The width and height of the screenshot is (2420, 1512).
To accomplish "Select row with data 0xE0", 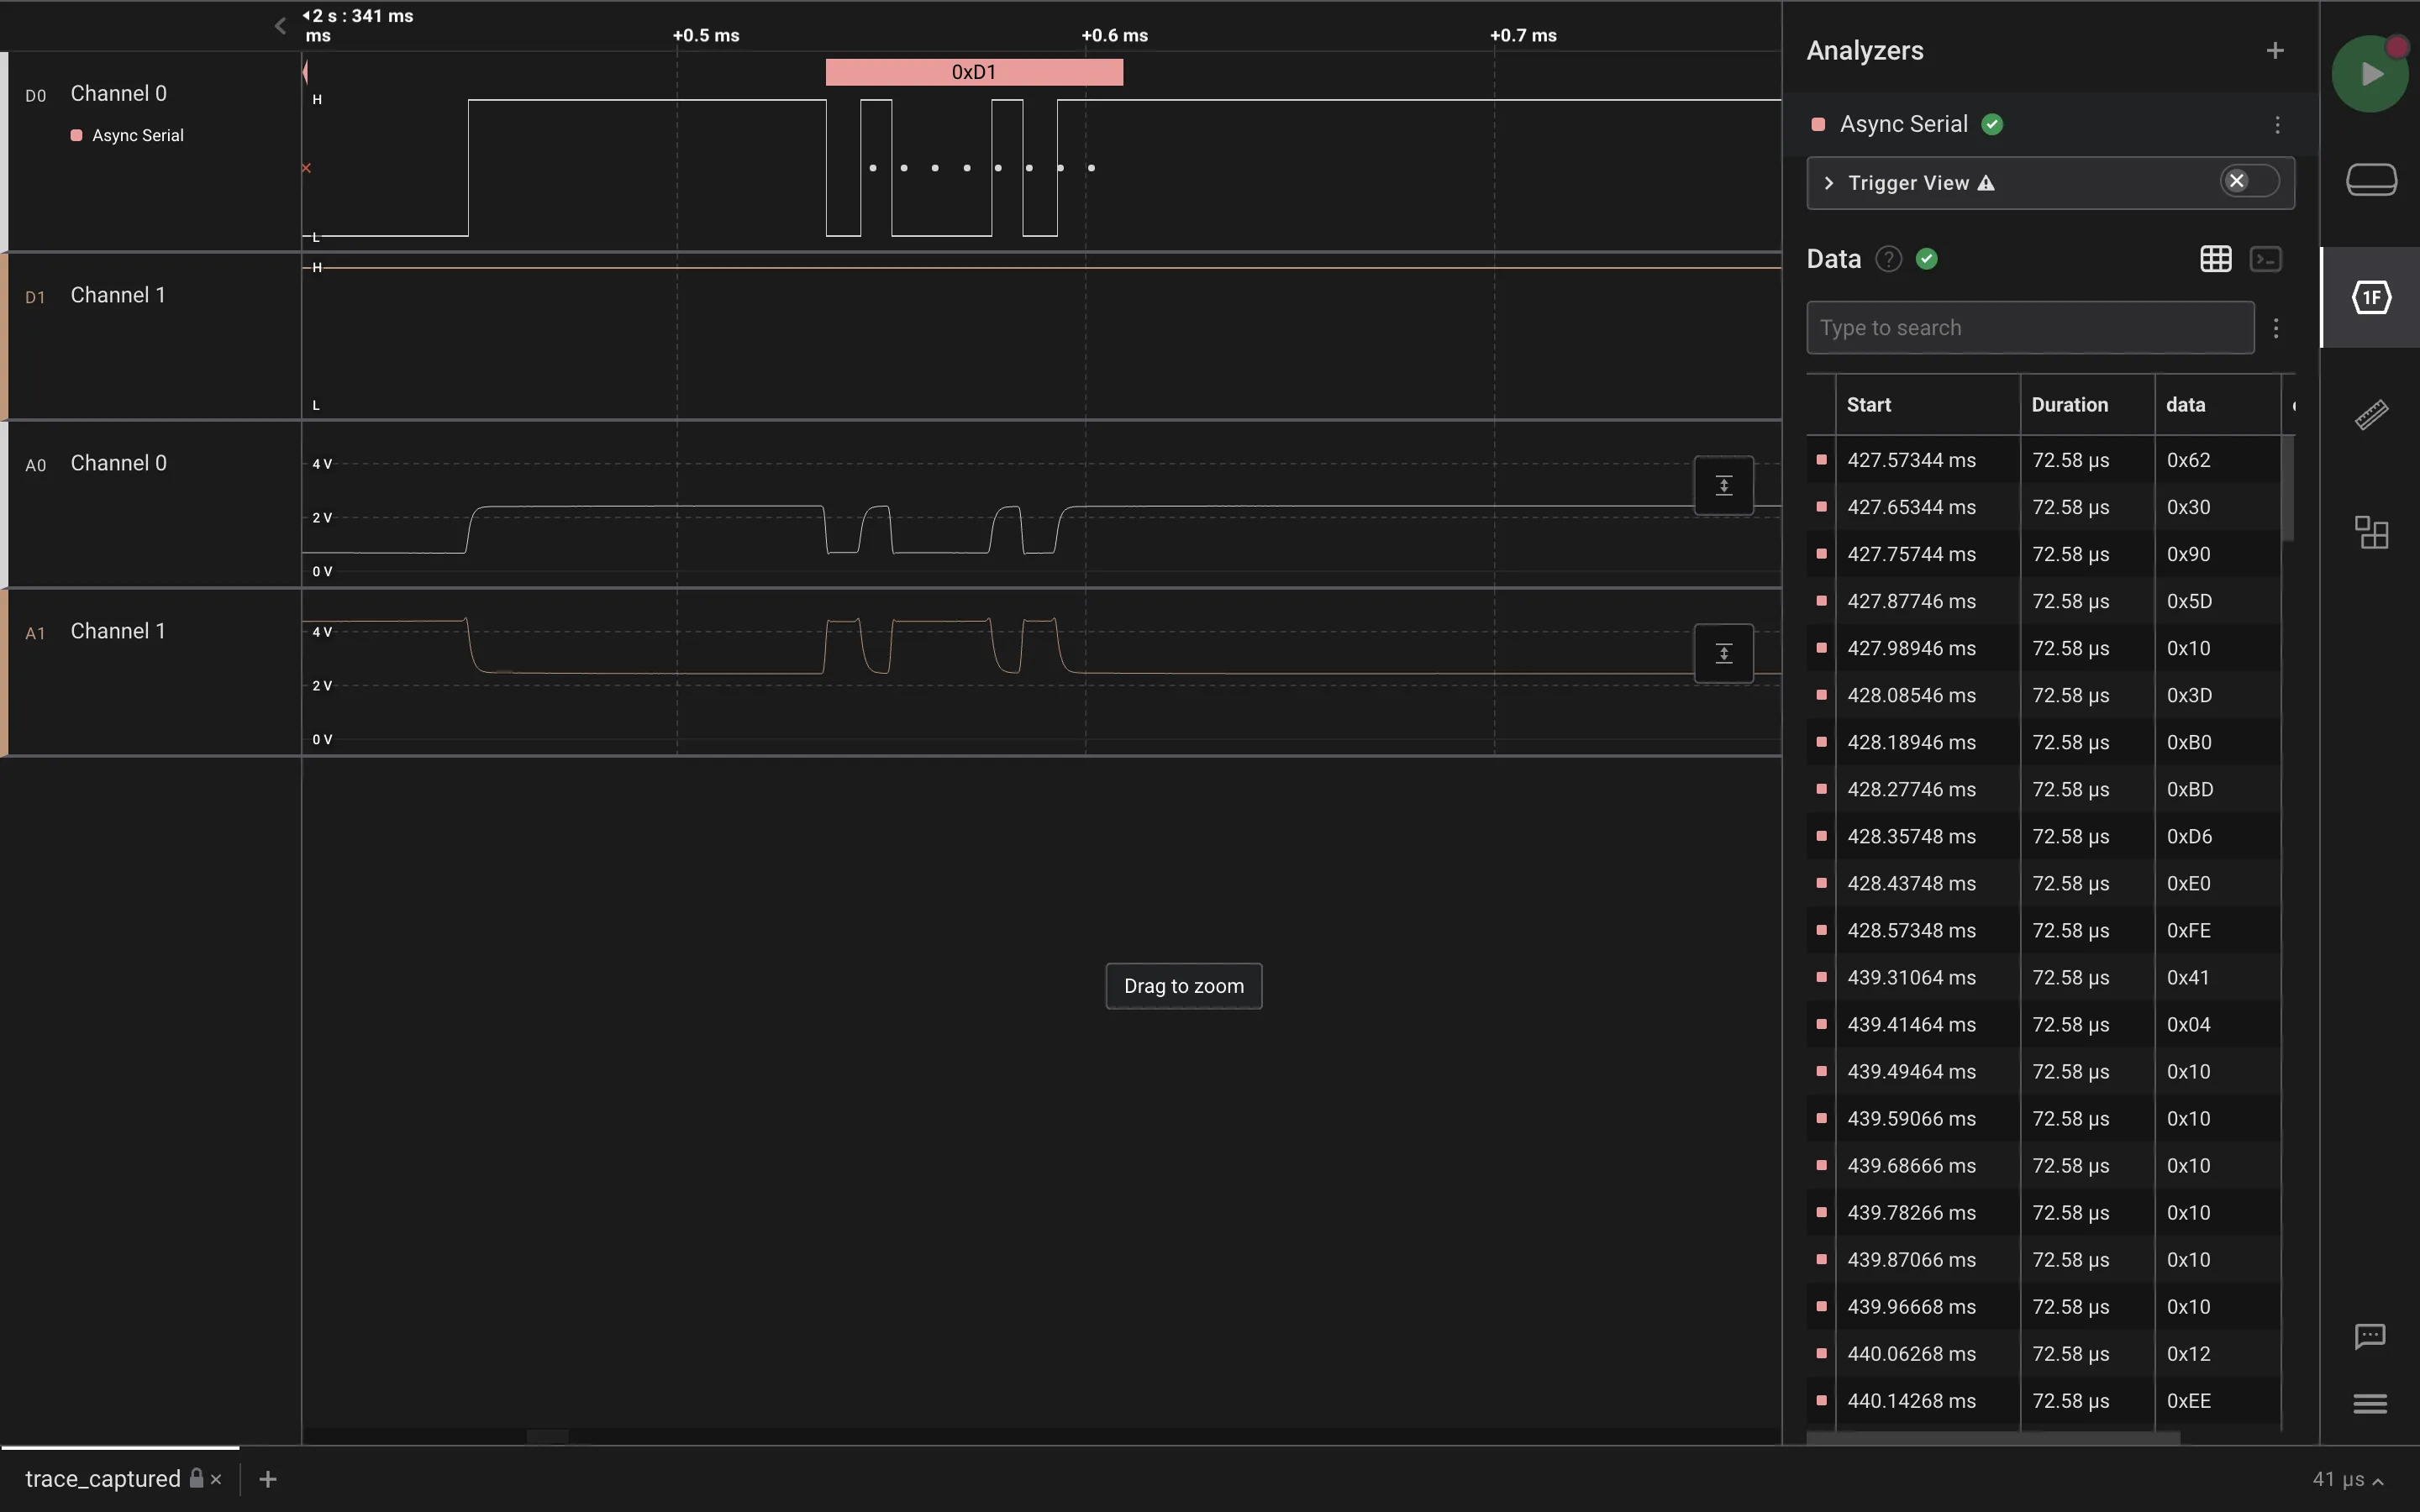I will pos(2043,883).
